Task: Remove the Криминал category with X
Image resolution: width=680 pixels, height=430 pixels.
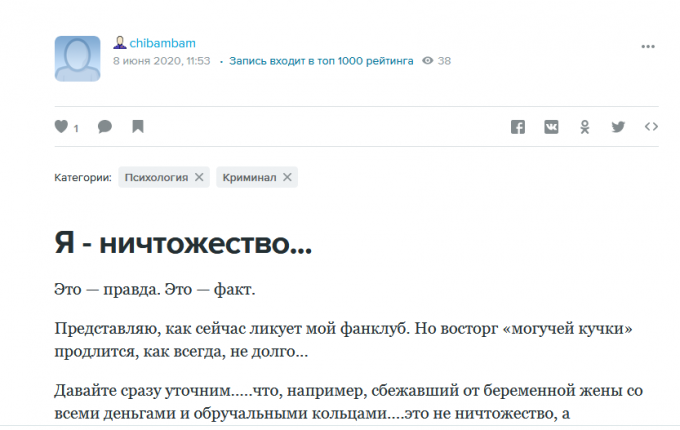Action: (x=287, y=177)
